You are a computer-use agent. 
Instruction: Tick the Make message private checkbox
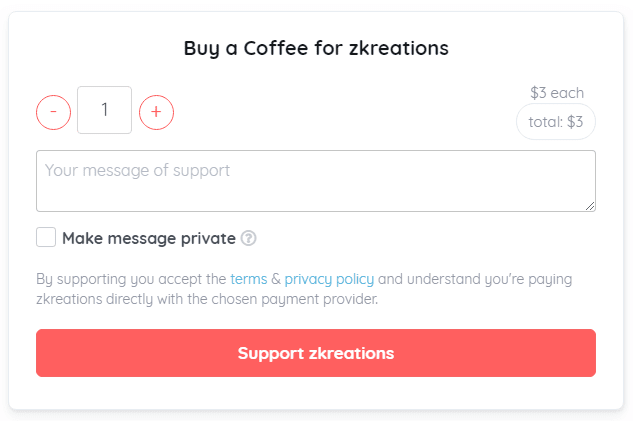coord(46,237)
